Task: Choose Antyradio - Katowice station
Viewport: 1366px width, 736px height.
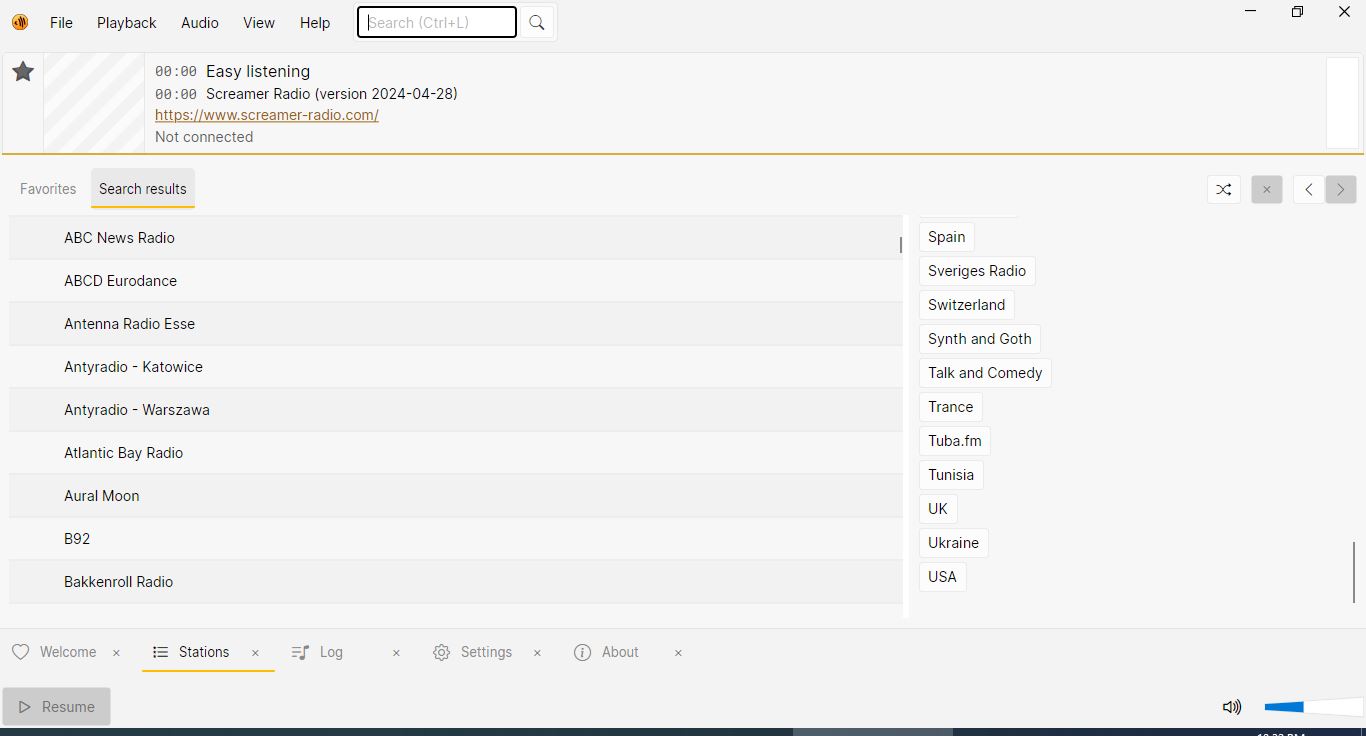Action: click(456, 367)
